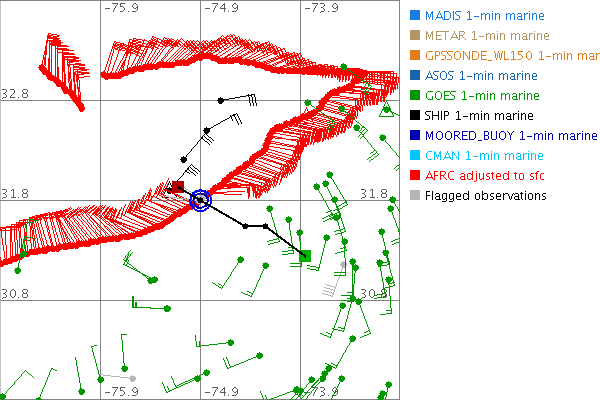The height and width of the screenshot is (400, 600).
Task: Click the MADIS 1-min marine color swatch
Action: (x=415, y=17)
